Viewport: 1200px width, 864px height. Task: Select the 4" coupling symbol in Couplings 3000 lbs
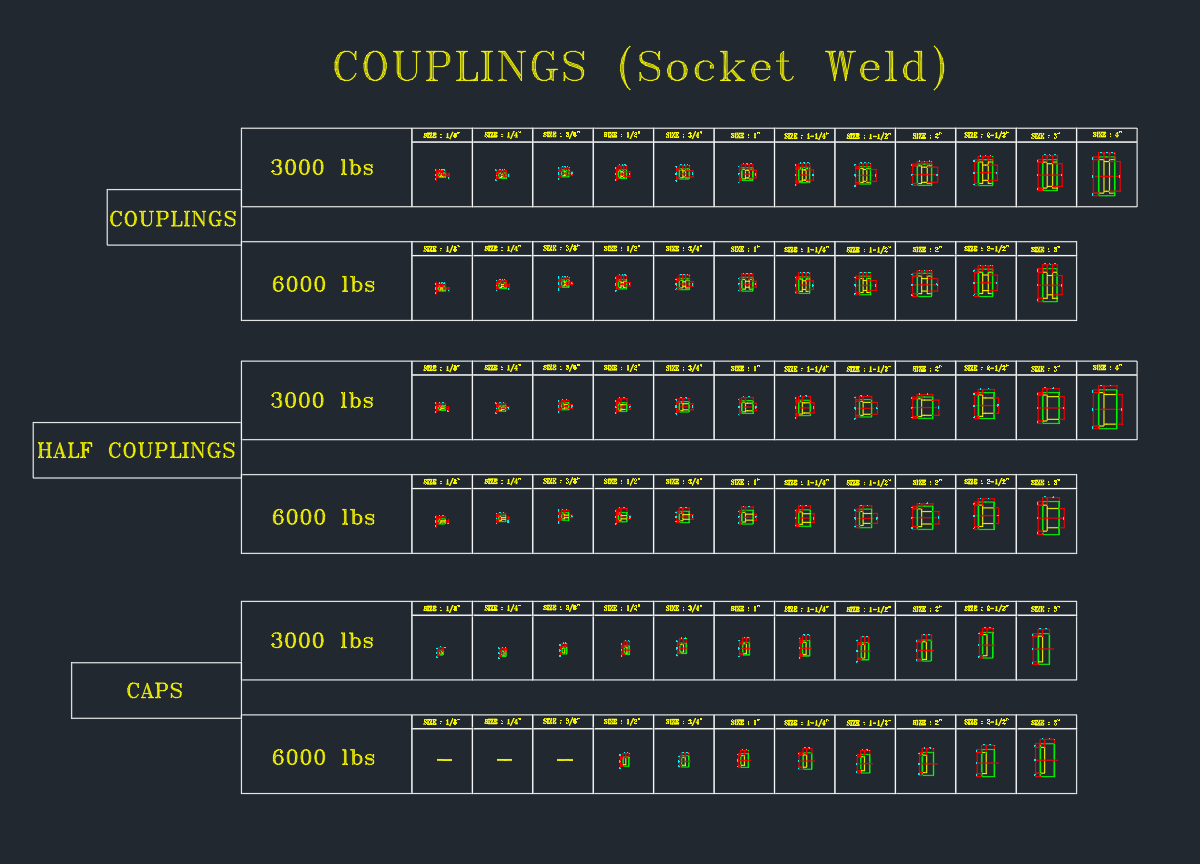[1106, 175]
